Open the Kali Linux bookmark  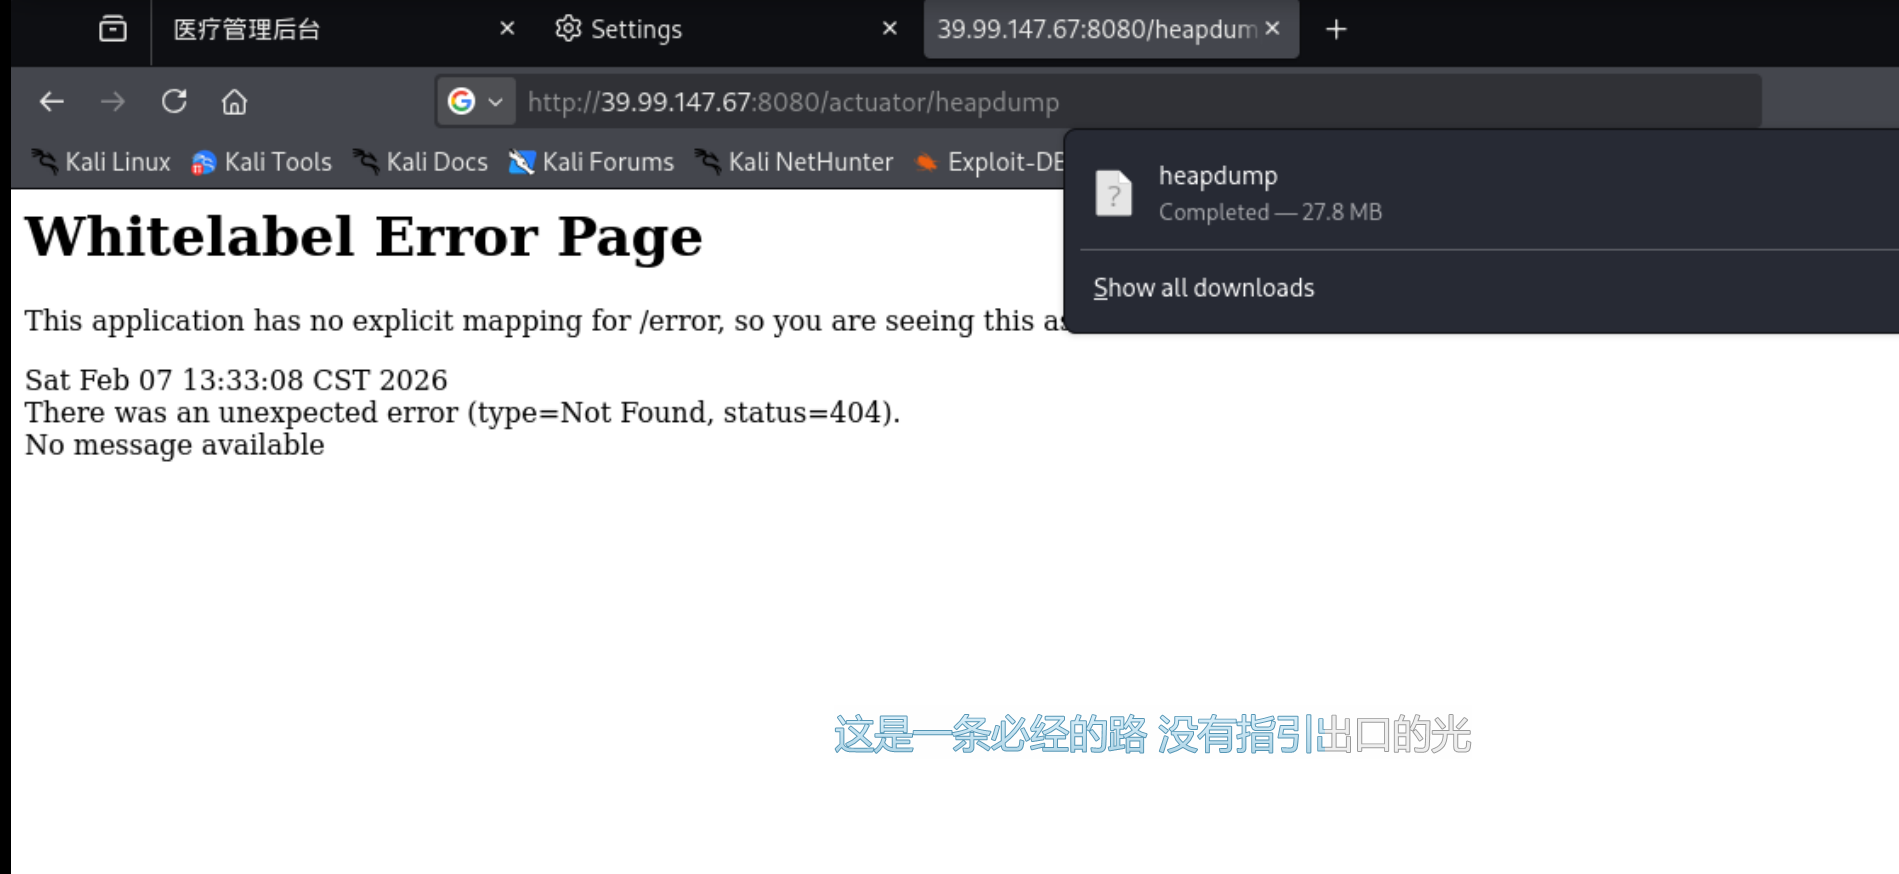[x=101, y=162]
